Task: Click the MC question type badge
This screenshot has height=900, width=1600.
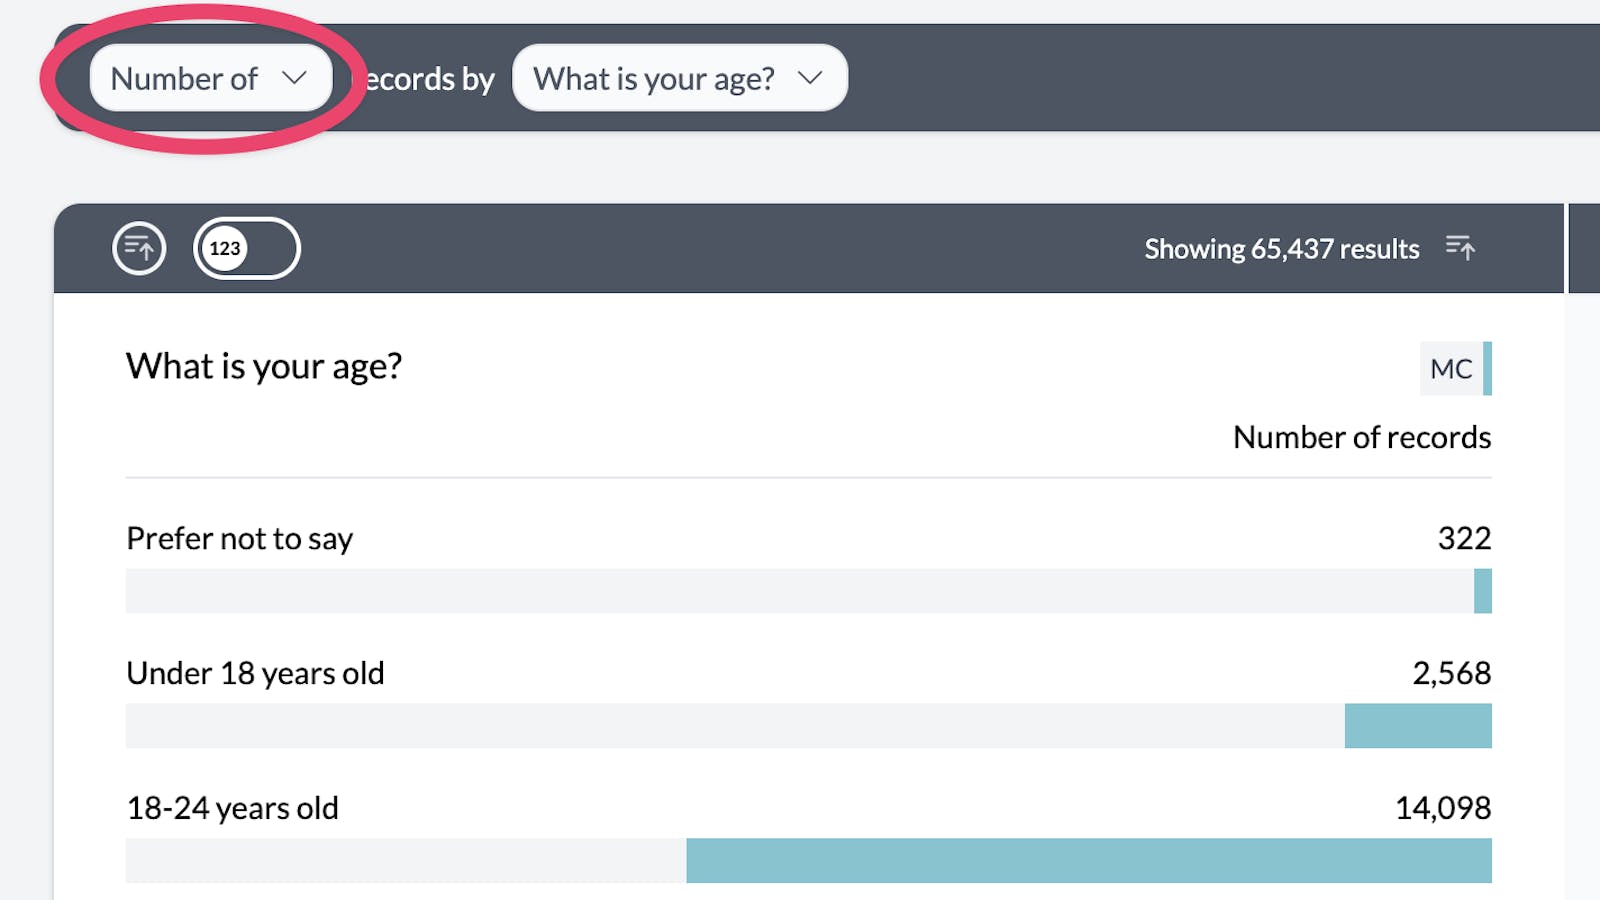Action: (x=1452, y=369)
